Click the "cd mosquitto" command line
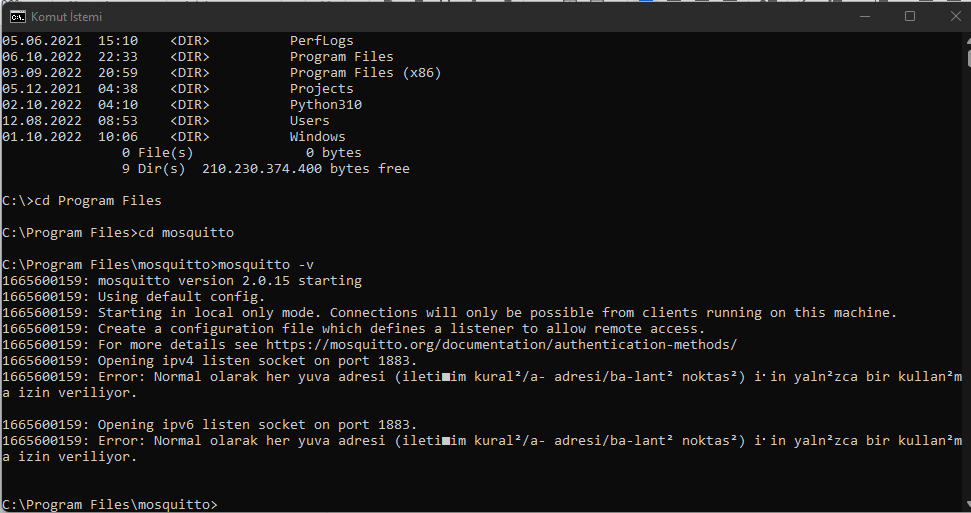Screen dimensions: 971x513 (x=118, y=233)
